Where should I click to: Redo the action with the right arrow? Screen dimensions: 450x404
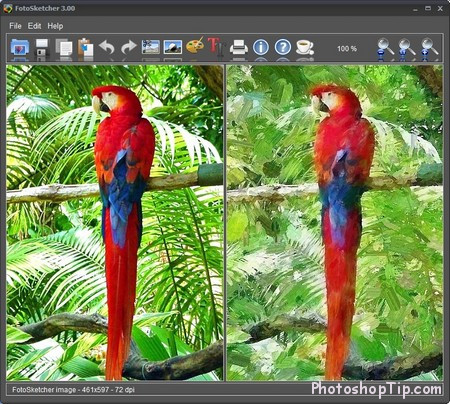coord(129,47)
